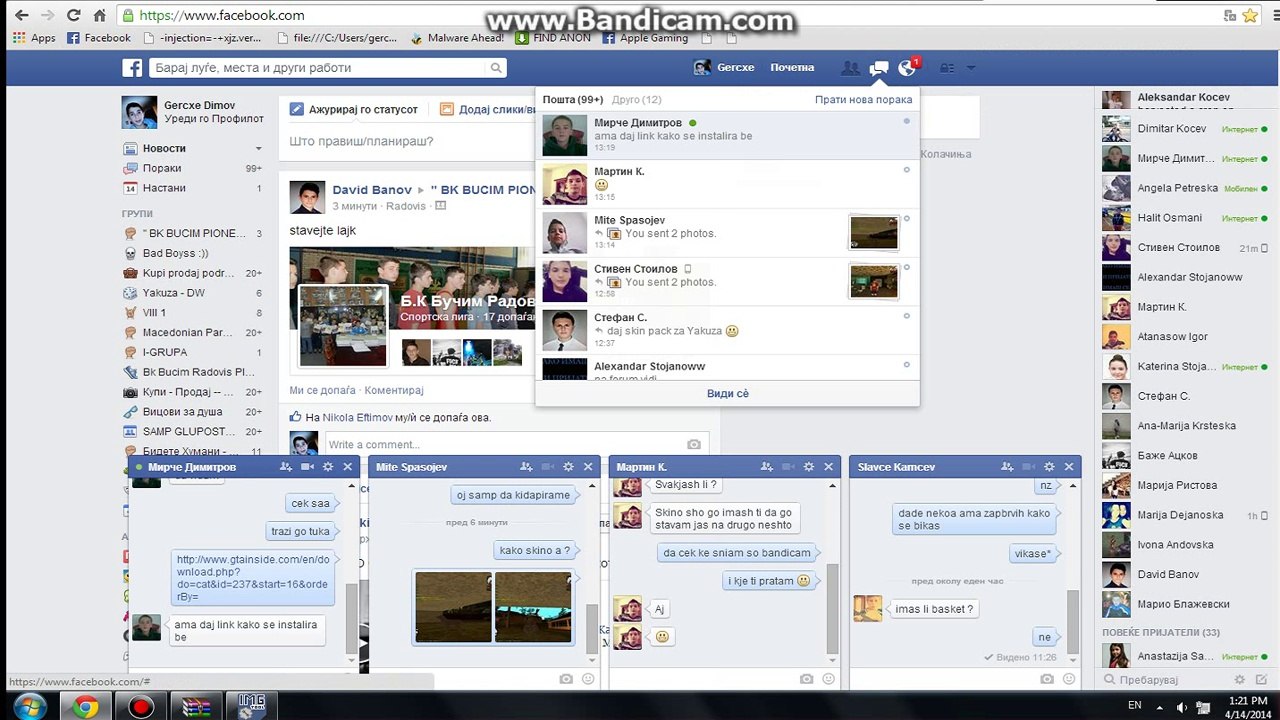1280x720 pixels.
Task: Open the emoticon picker in Slavce Kamcev chat
Action: point(1068,679)
